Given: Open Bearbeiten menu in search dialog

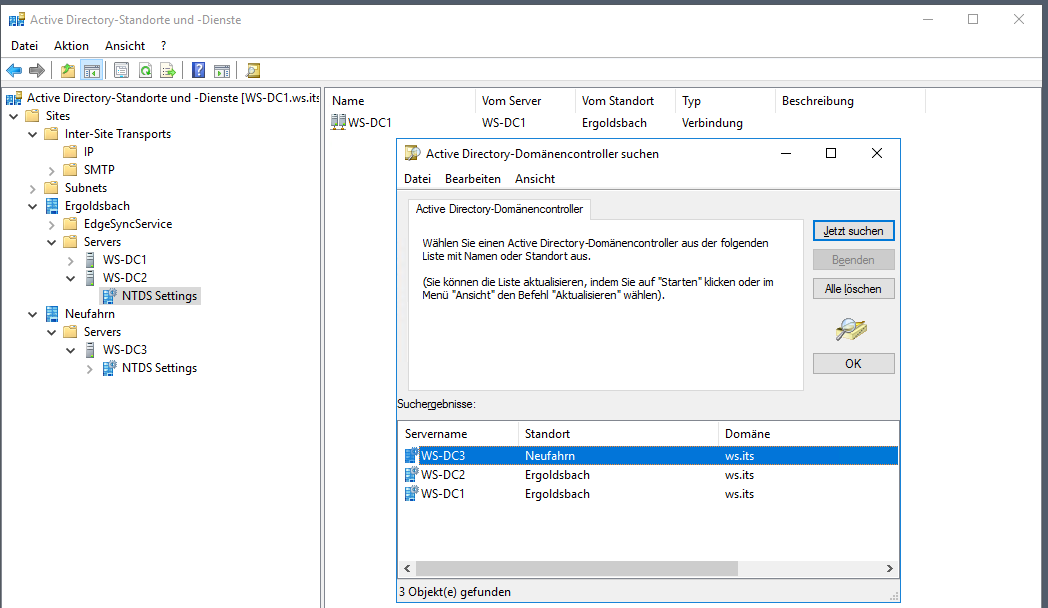Looking at the screenshot, I should pos(473,178).
